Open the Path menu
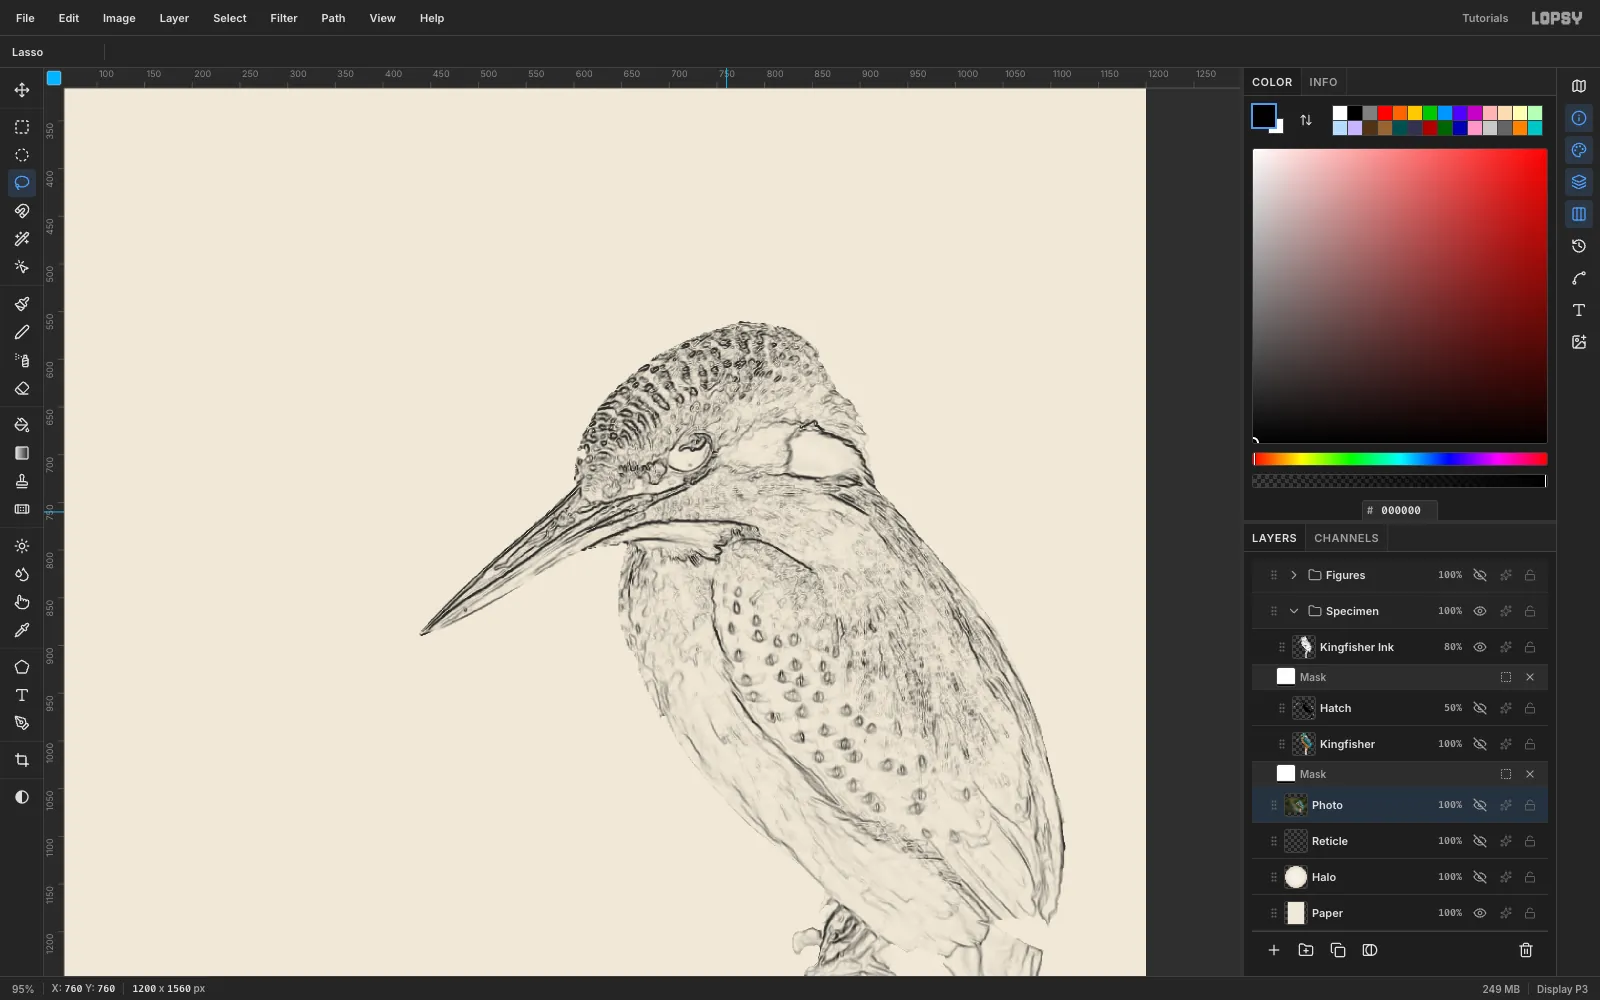The image size is (1600, 1000). [333, 18]
